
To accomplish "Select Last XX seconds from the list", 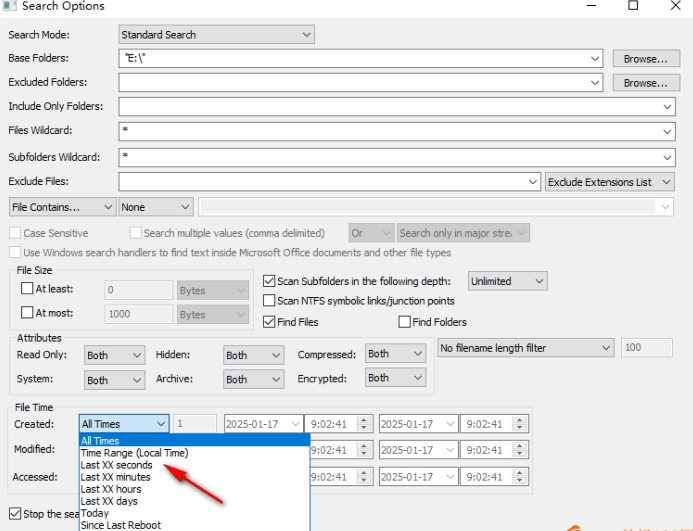I will 117,465.
